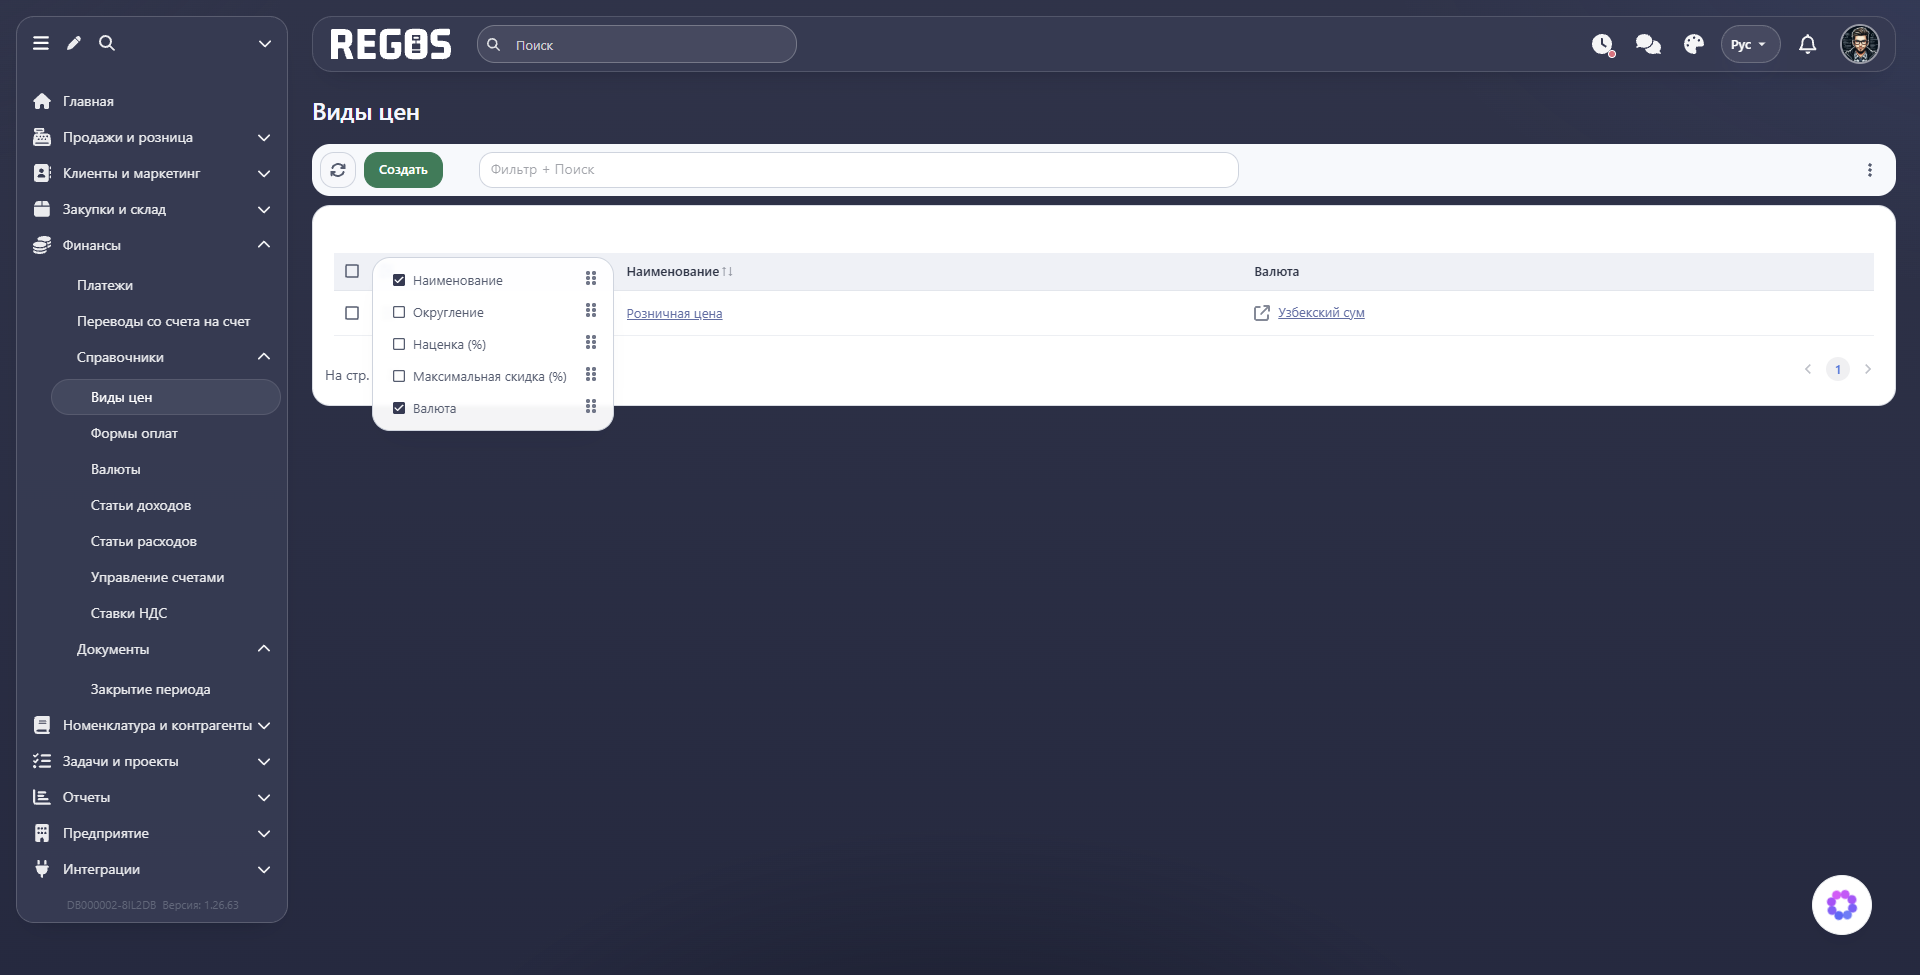
Task: Click the drag handle for Наименование column
Action: (x=591, y=279)
